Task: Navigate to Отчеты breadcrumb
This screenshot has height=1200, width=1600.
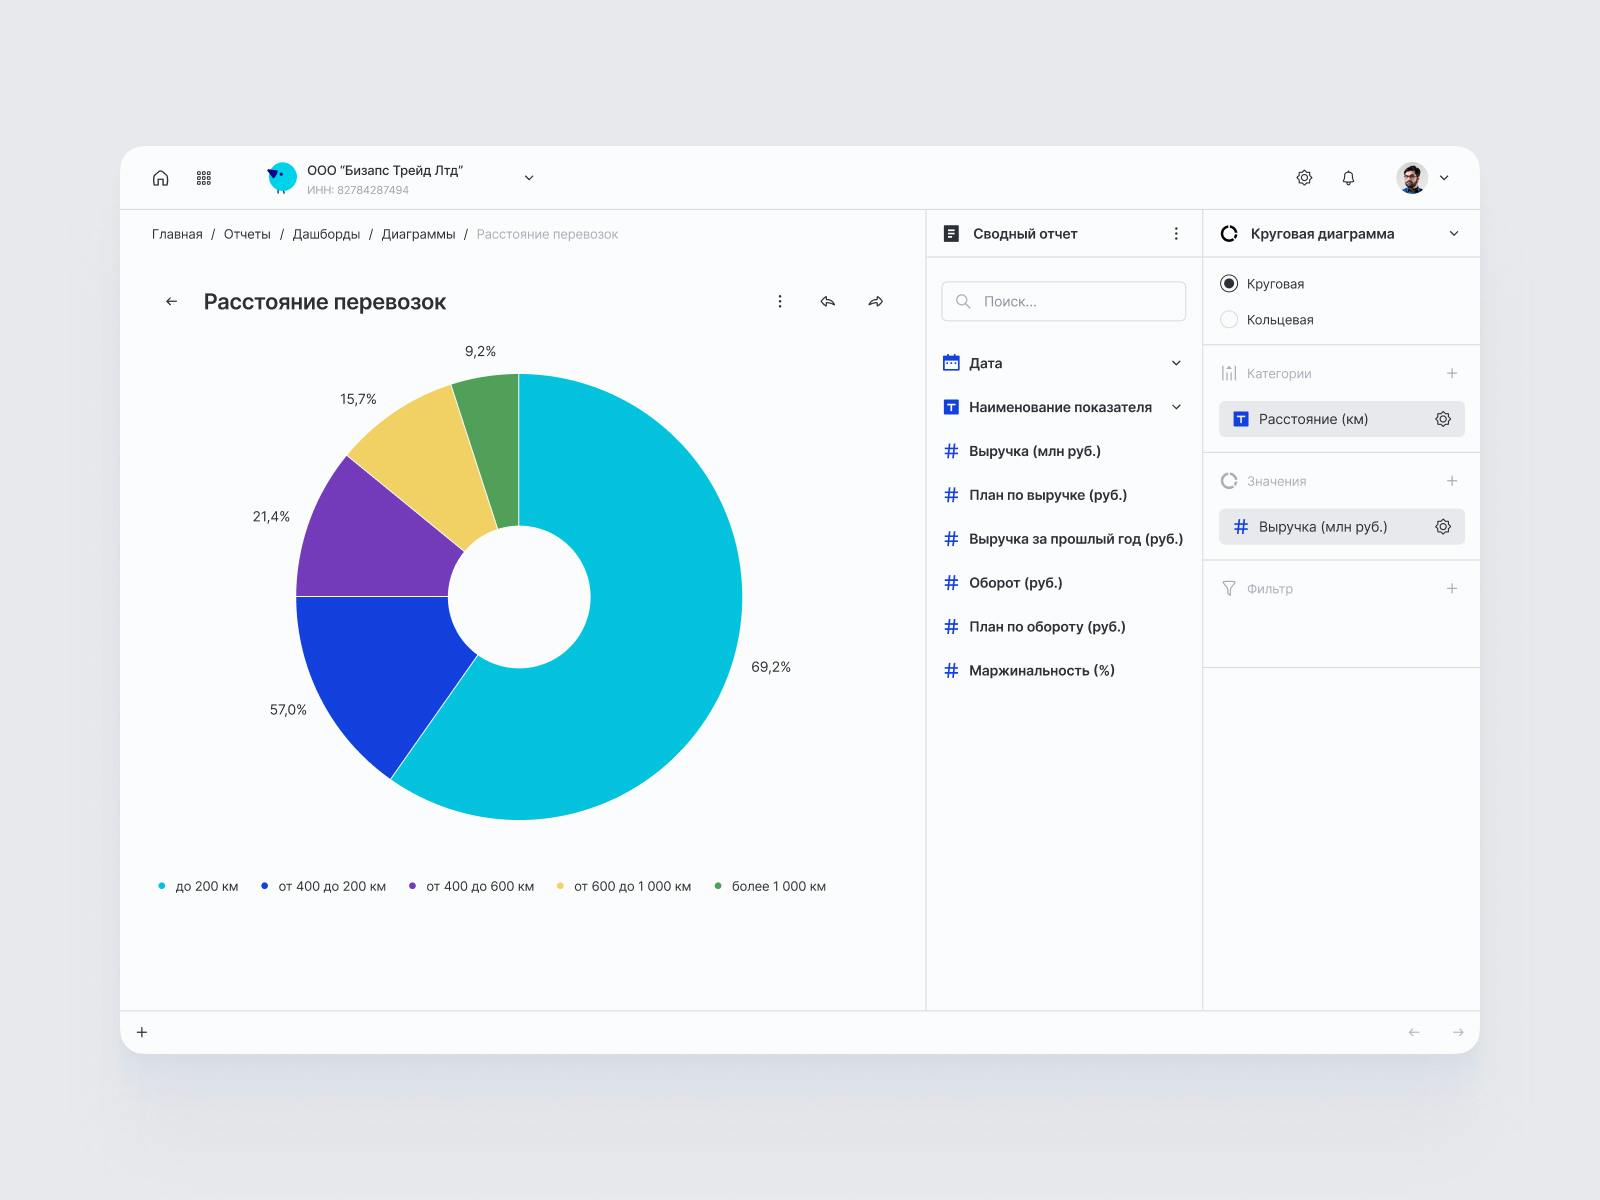Action: pyautogui.click(x=247, y=234)
